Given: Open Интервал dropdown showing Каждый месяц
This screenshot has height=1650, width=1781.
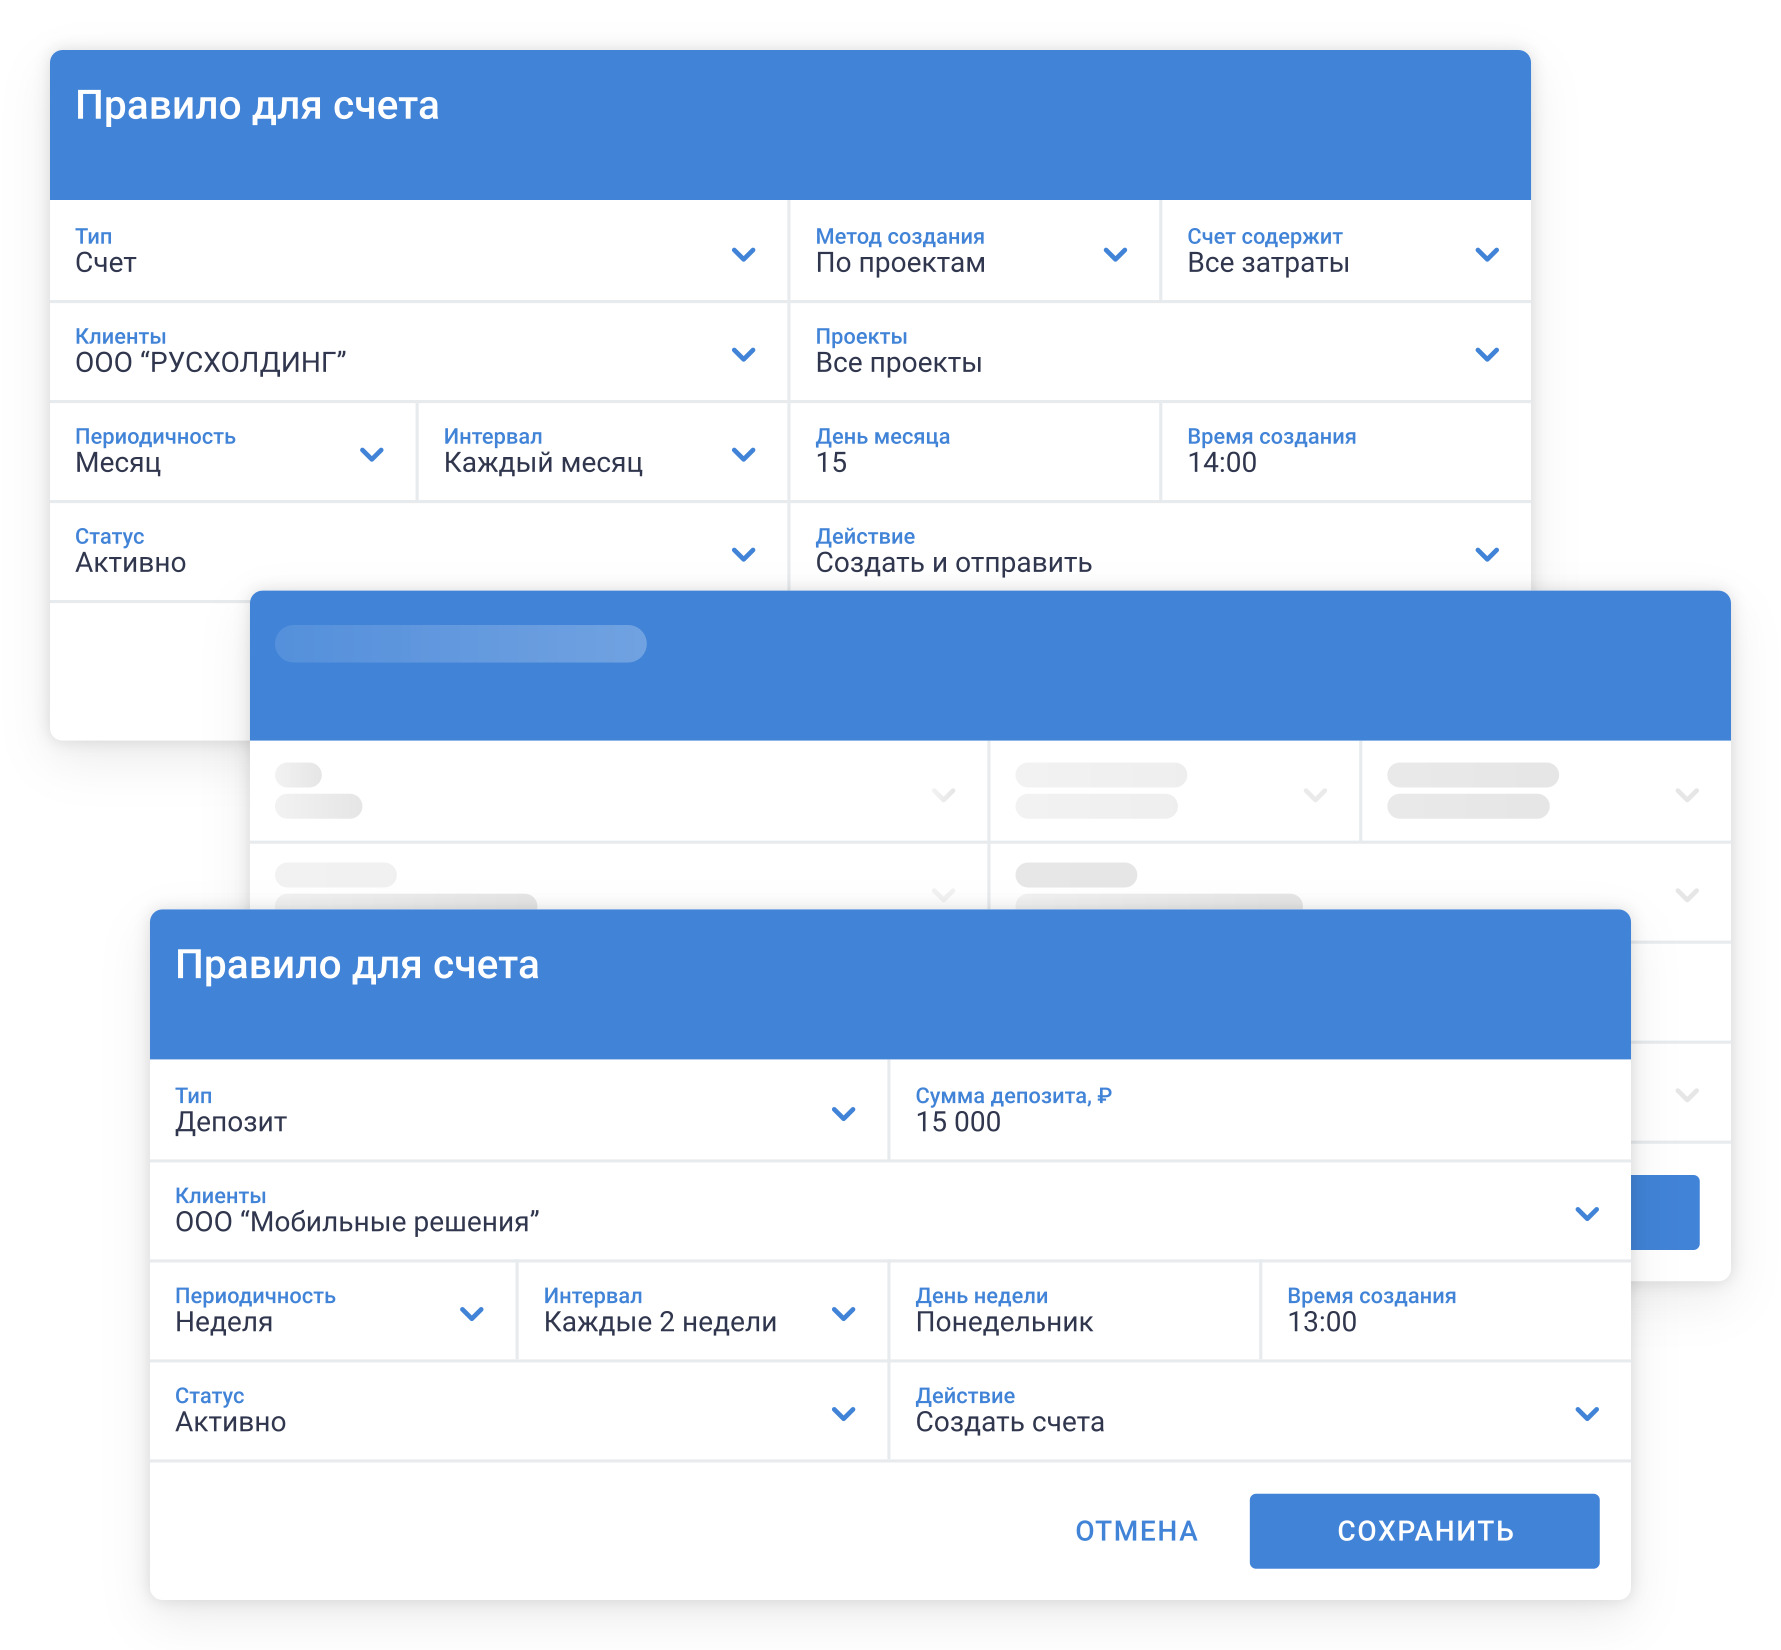Looking at the screenshot, I should pos(602,452).
